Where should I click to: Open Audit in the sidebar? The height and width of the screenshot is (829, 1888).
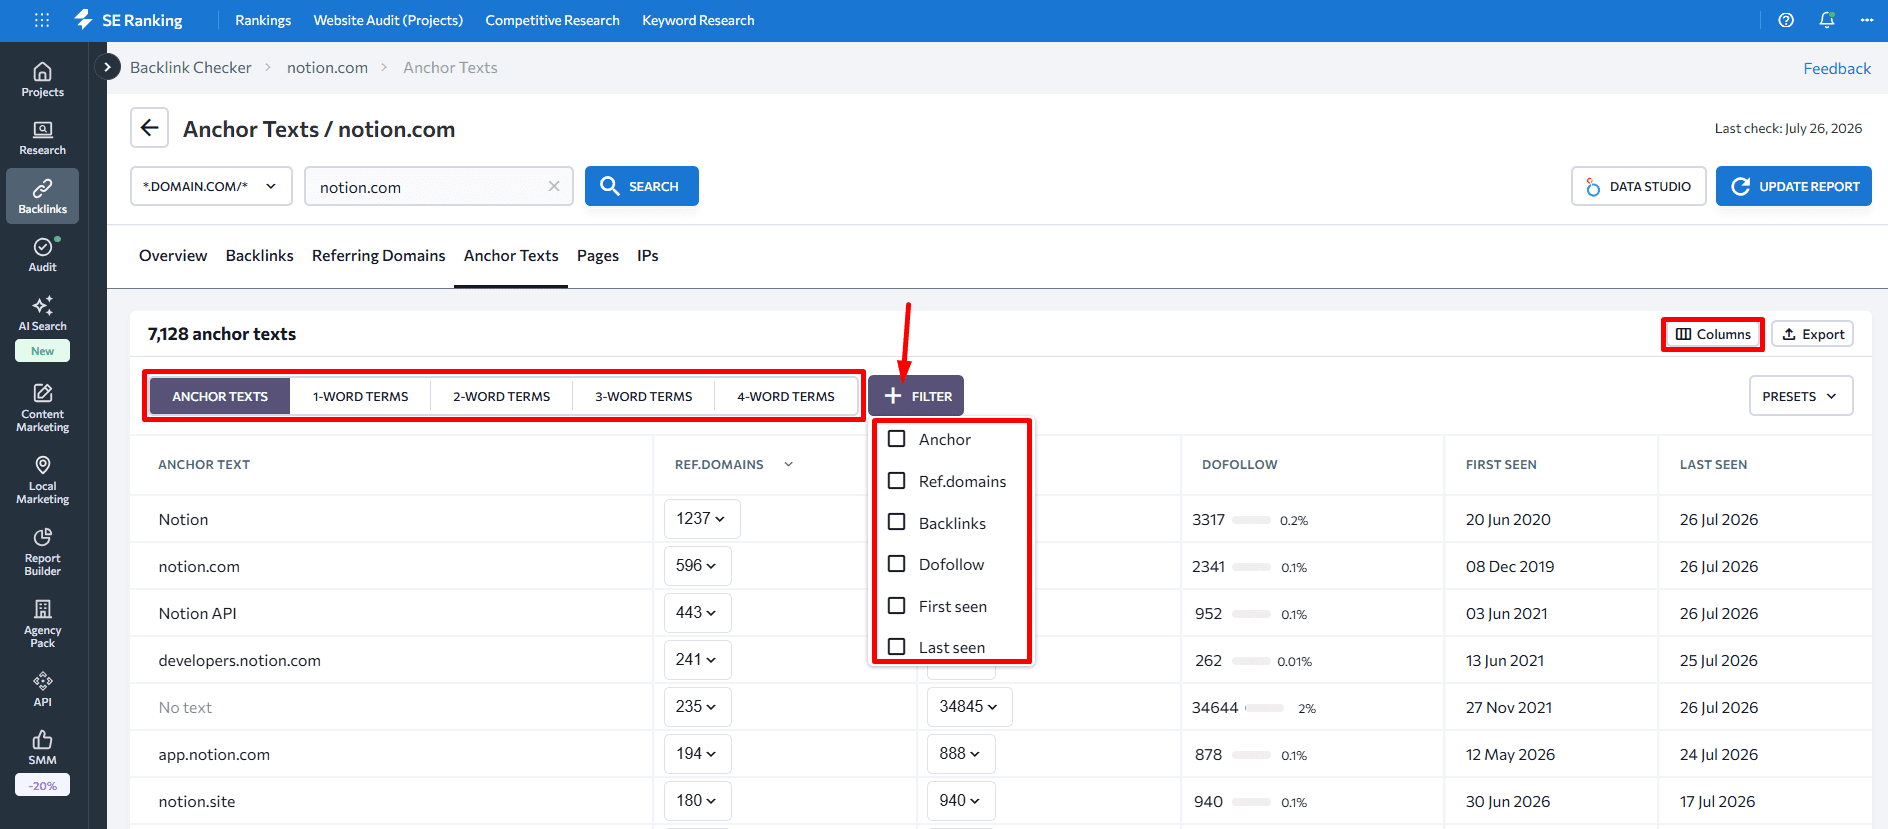tap(43, 254)
